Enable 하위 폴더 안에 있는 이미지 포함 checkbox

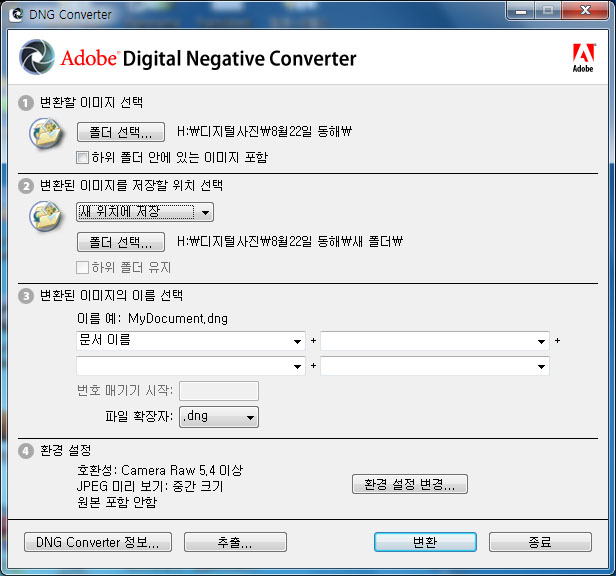[x=83, y=157]
